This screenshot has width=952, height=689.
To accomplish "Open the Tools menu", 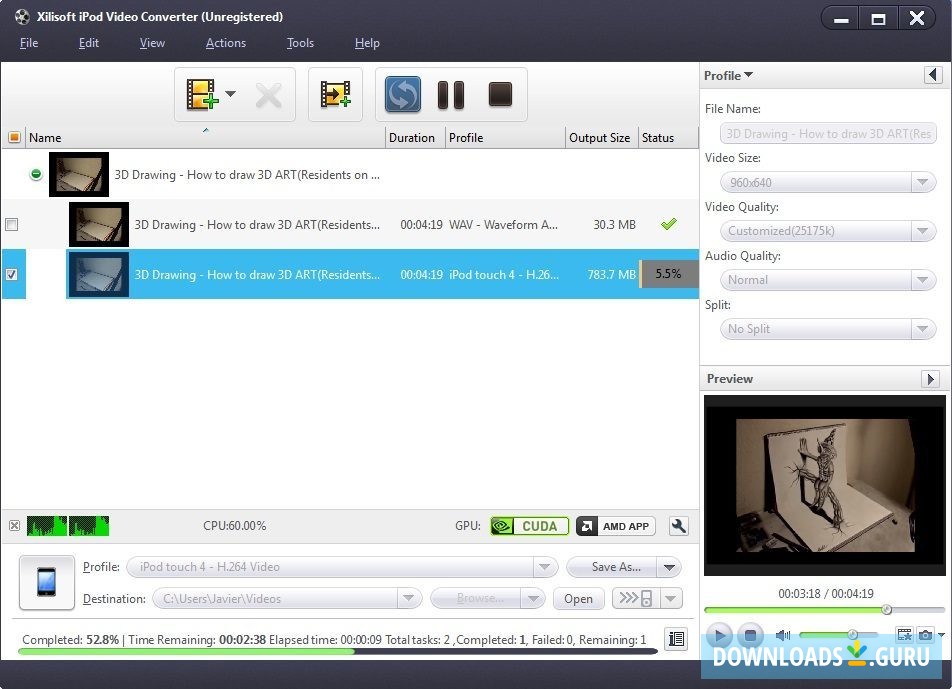I will tap(300, 43).
